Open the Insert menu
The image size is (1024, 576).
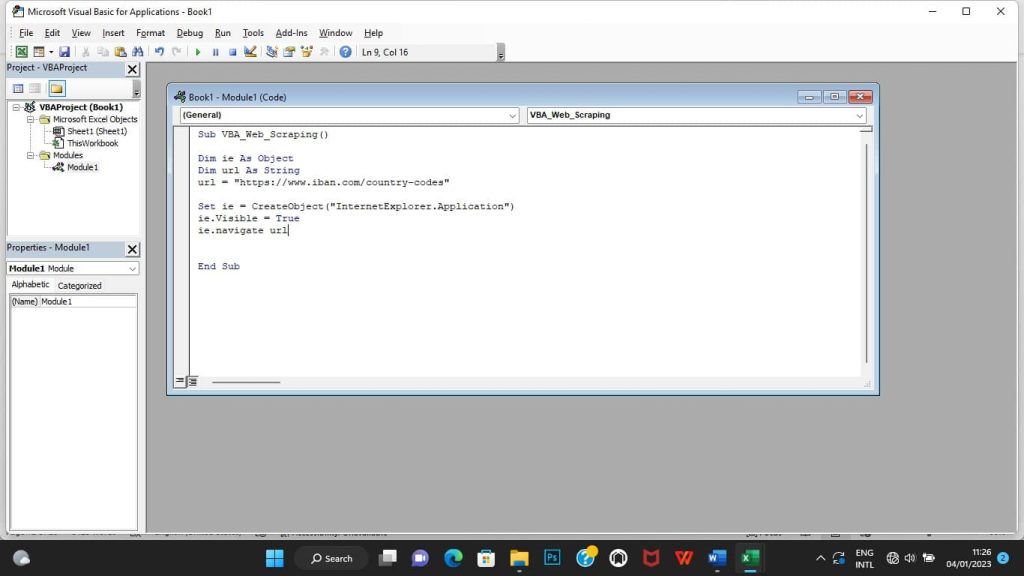coord(113,33)
